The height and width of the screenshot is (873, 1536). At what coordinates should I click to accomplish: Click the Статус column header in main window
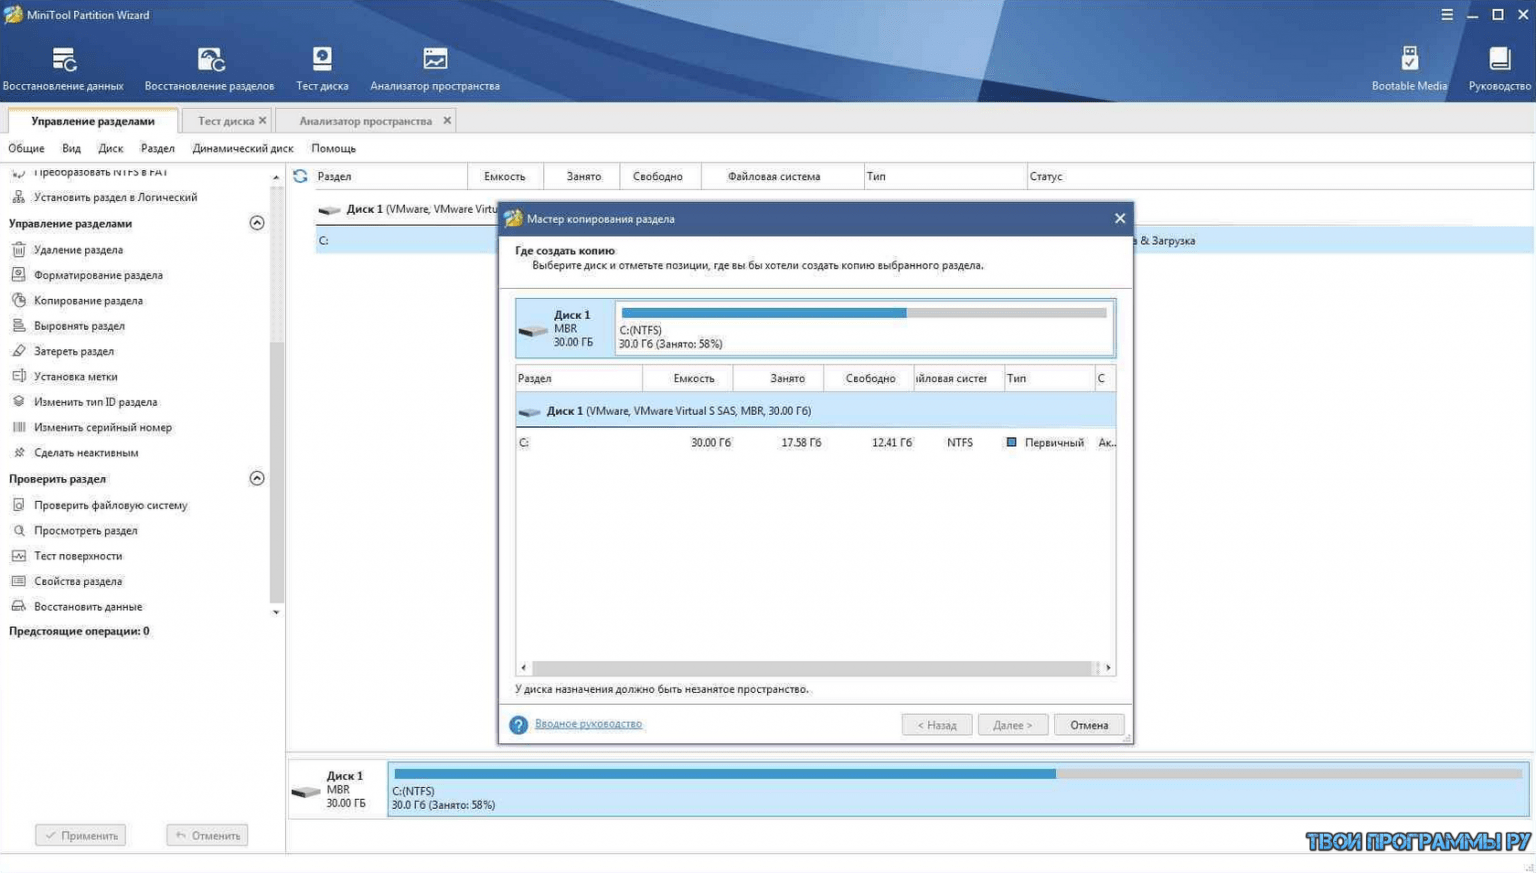[1279, 176]
